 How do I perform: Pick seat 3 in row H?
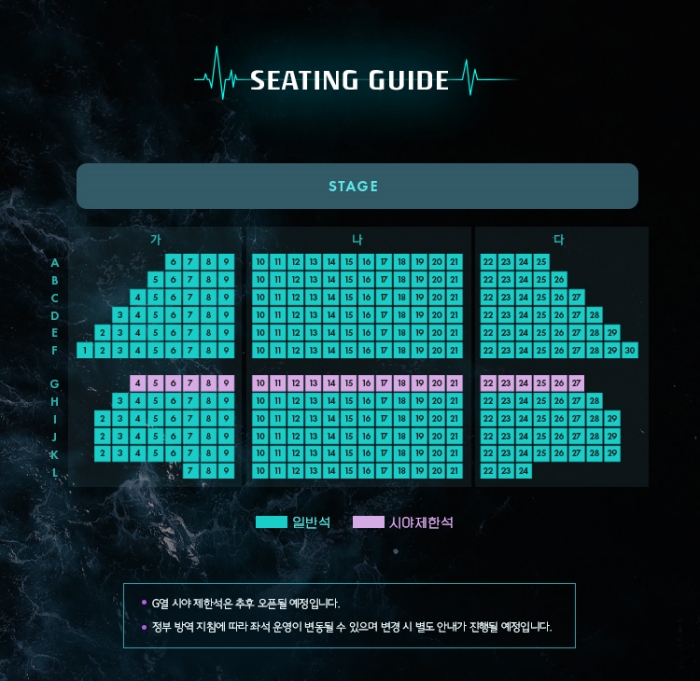click(x=120, y=401)
